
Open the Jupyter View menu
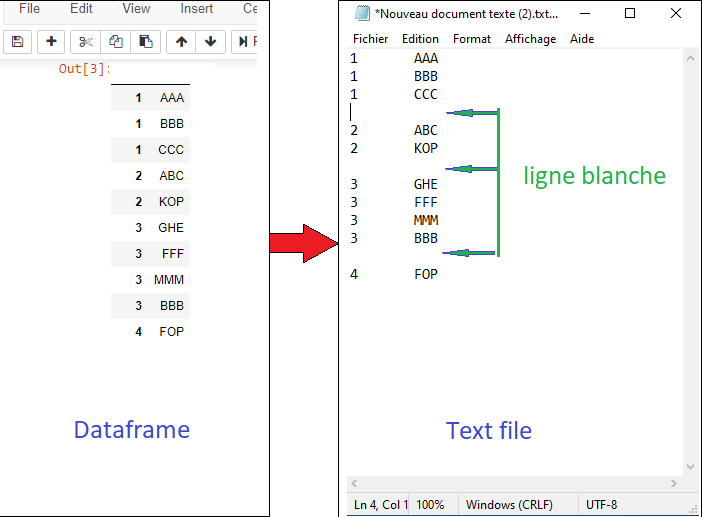(136, 8)
